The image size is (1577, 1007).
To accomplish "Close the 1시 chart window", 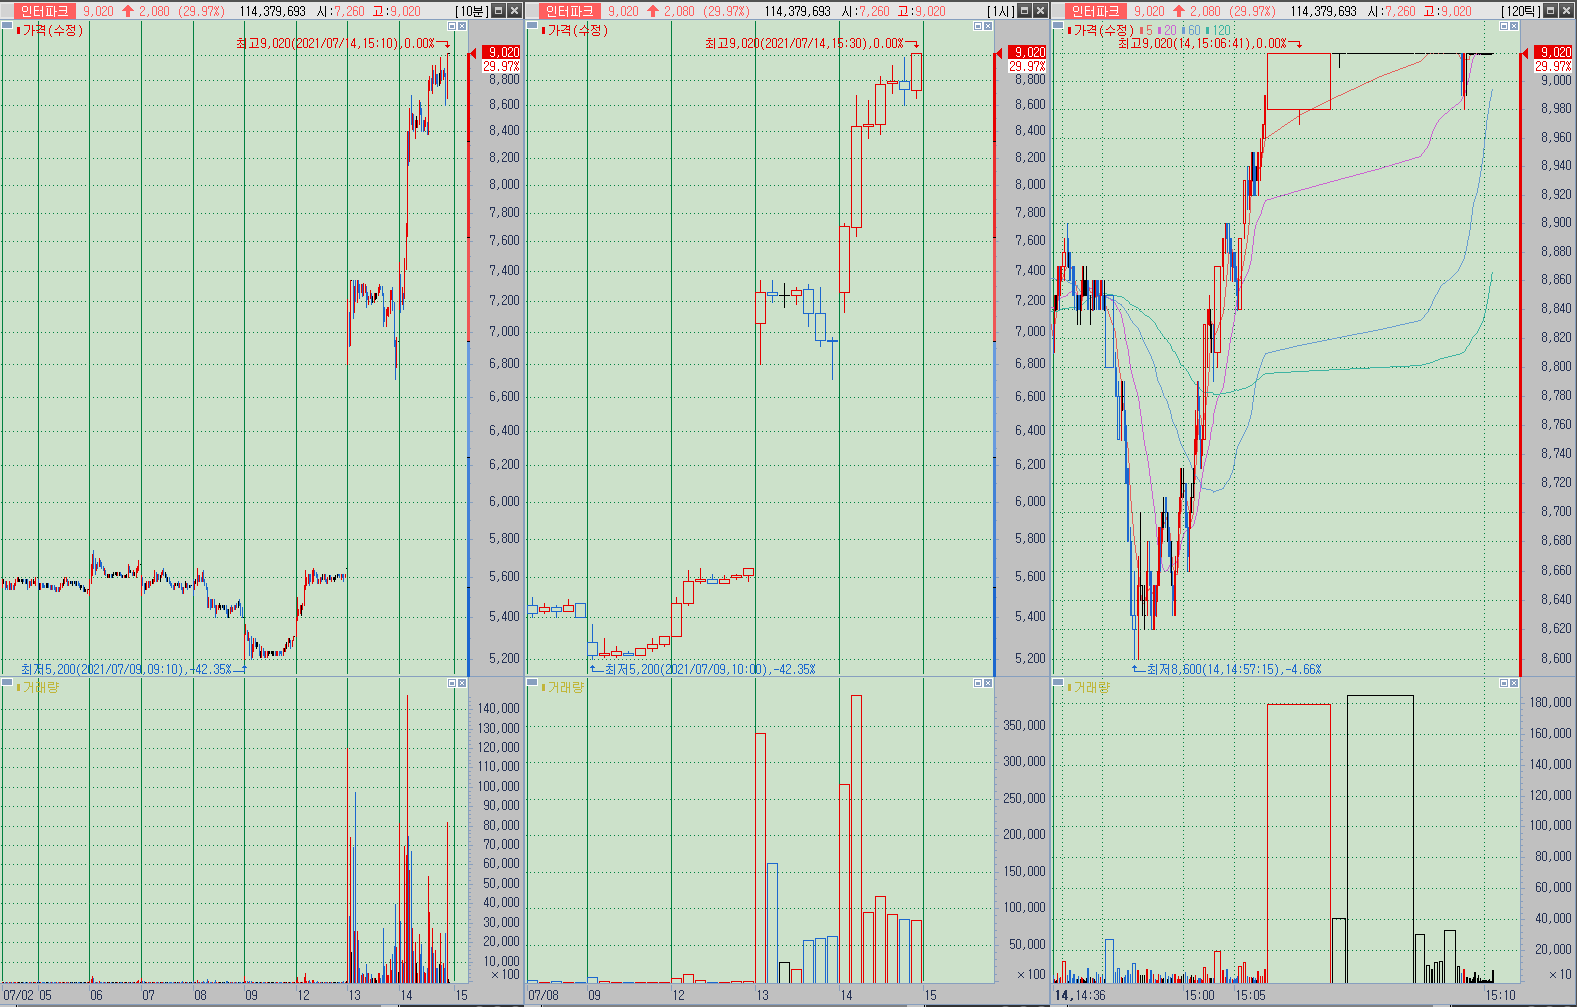I will click(x=1040, y=10).
